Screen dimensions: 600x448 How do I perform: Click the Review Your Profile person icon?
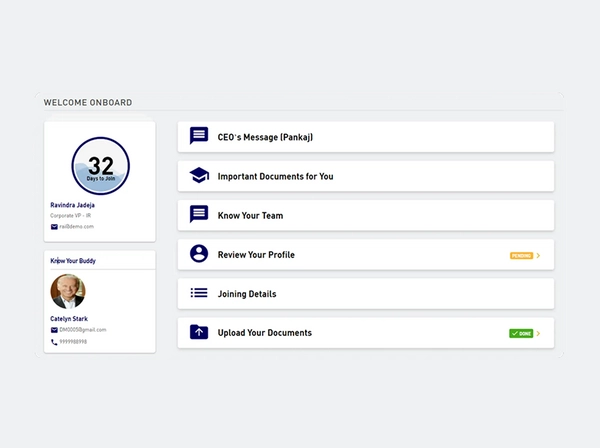tap(199, 254)
